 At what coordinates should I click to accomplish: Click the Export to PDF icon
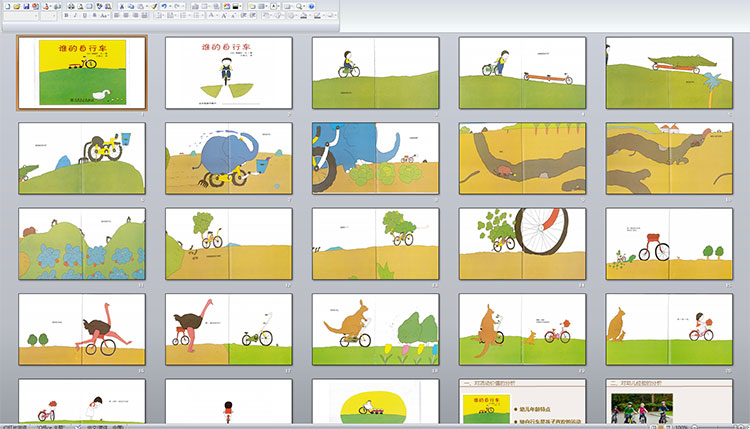click(x=46, y=6)
